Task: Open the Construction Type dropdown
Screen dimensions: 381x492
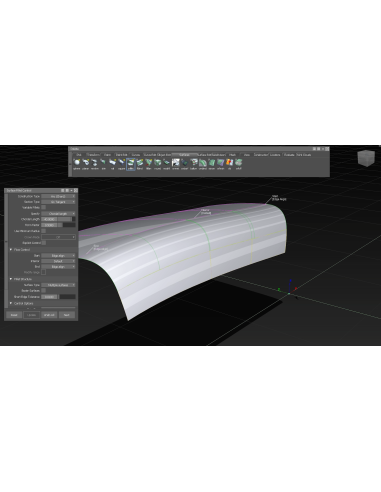Action: point(58,196)
